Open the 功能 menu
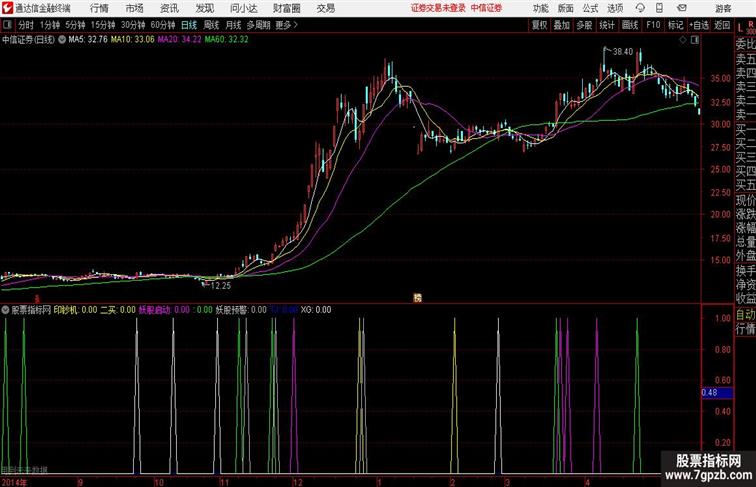This screenshot has height=487, width=756. tap(540, 8)
